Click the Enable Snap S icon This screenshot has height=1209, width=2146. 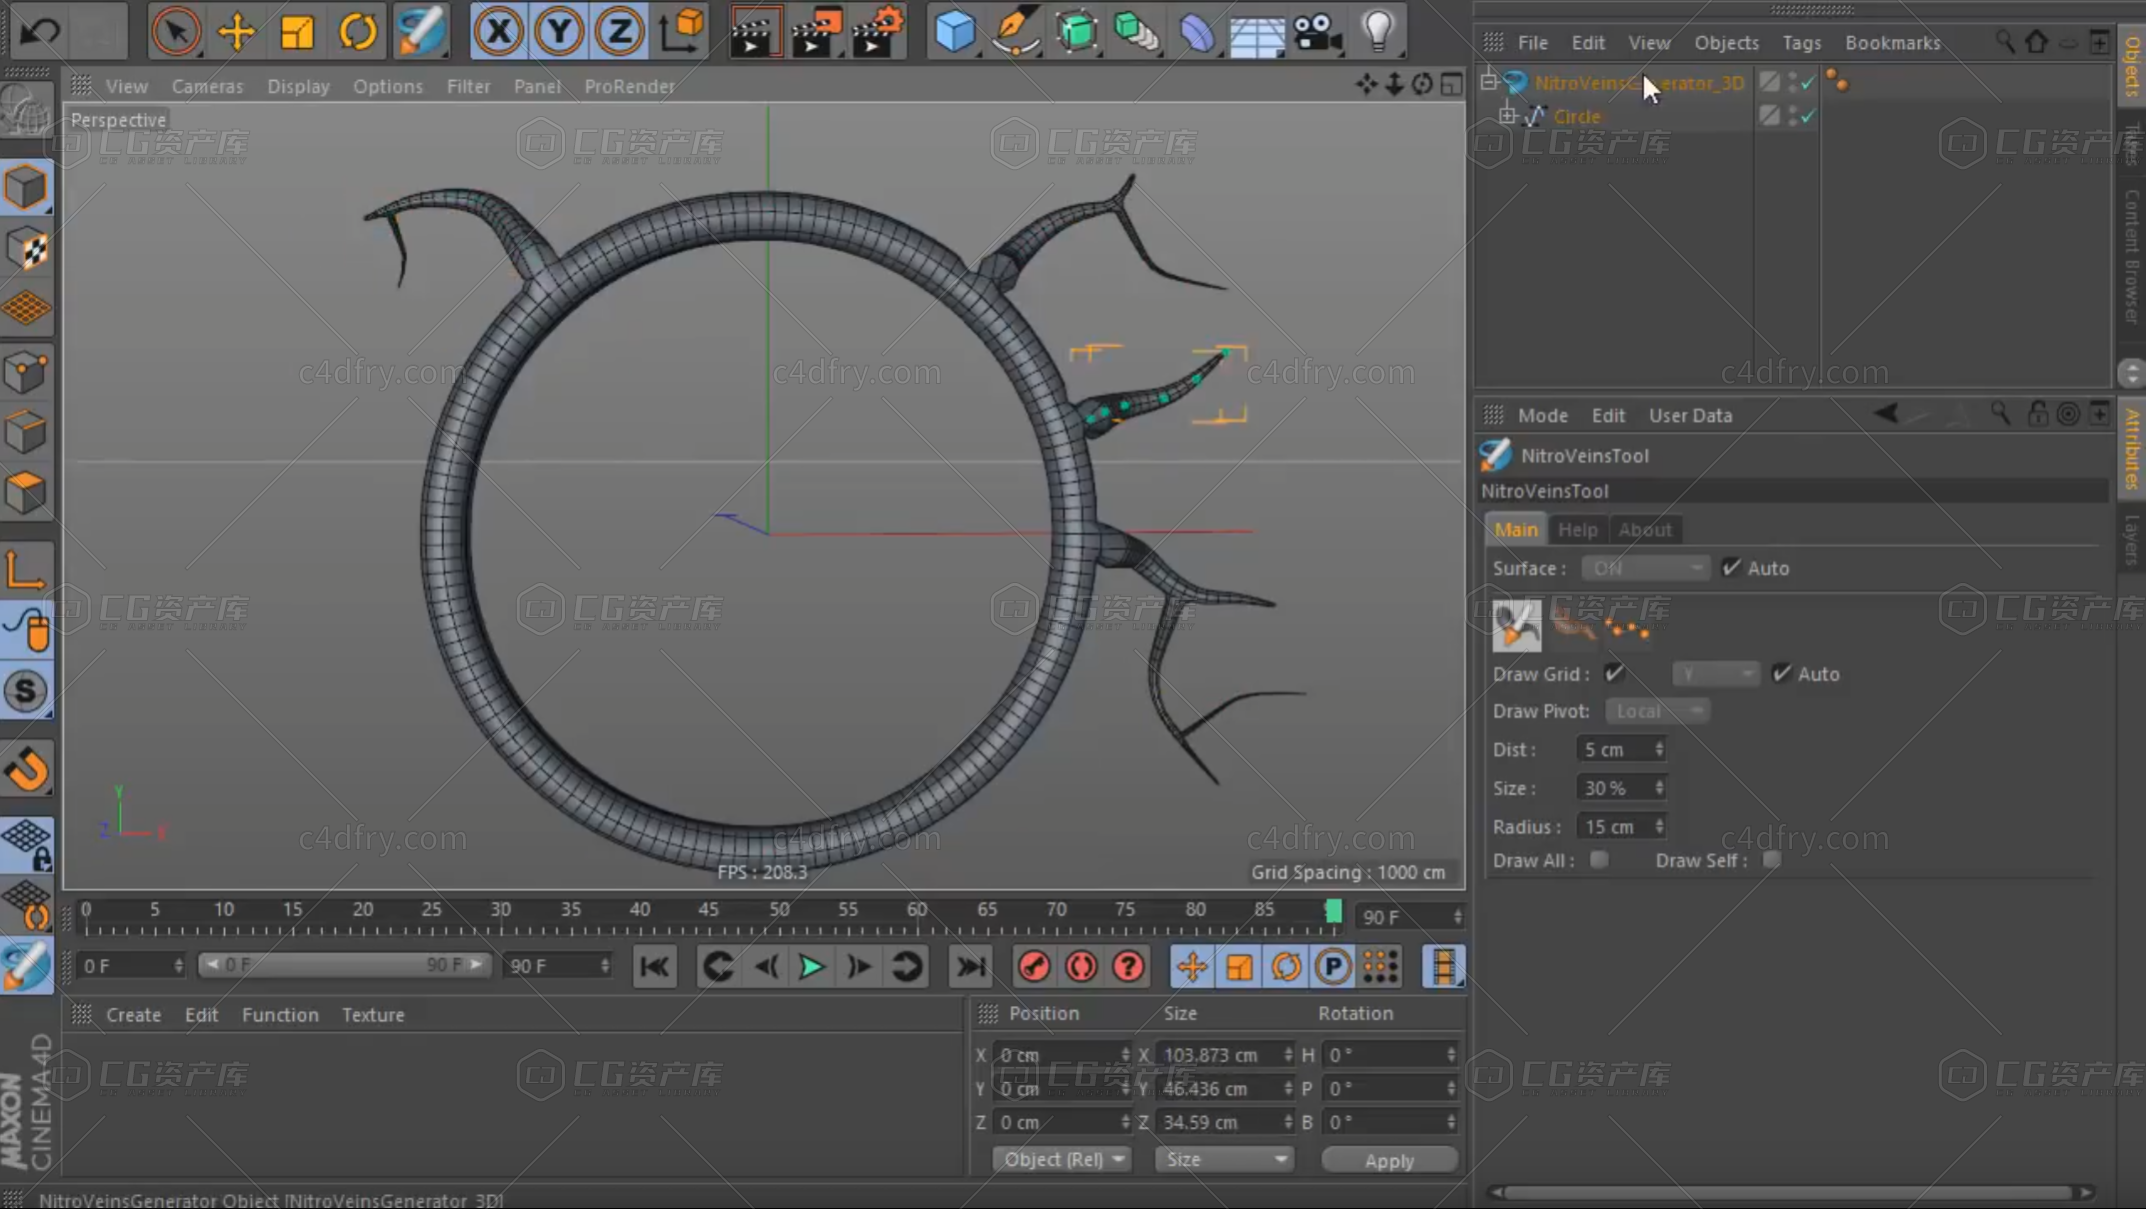[x=27, y=691]
